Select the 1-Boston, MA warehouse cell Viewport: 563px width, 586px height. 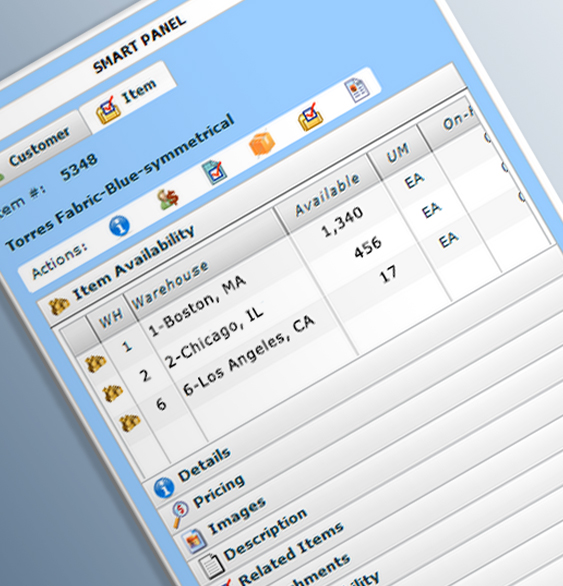(x=197, y=306)
